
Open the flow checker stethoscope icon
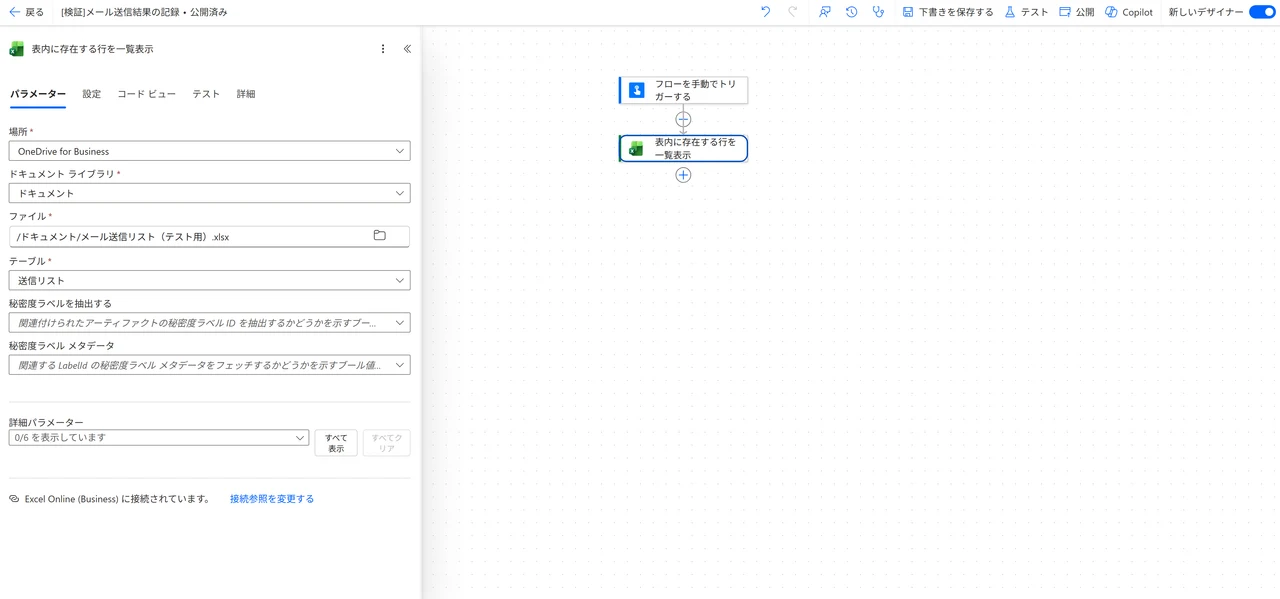878,12
